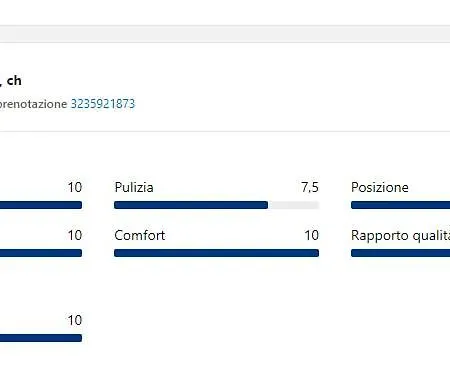
Task: Click the 7,5 Pulizia score
Action: (x=310, y=187)
